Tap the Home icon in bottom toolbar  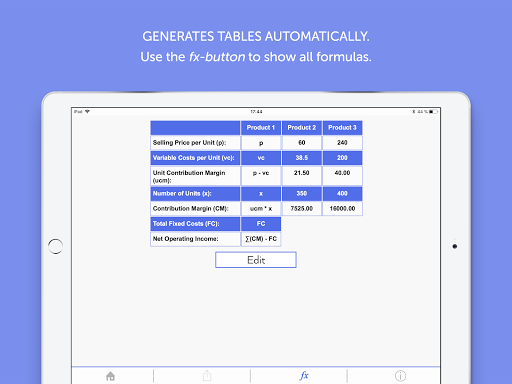(x=110, y=376)
